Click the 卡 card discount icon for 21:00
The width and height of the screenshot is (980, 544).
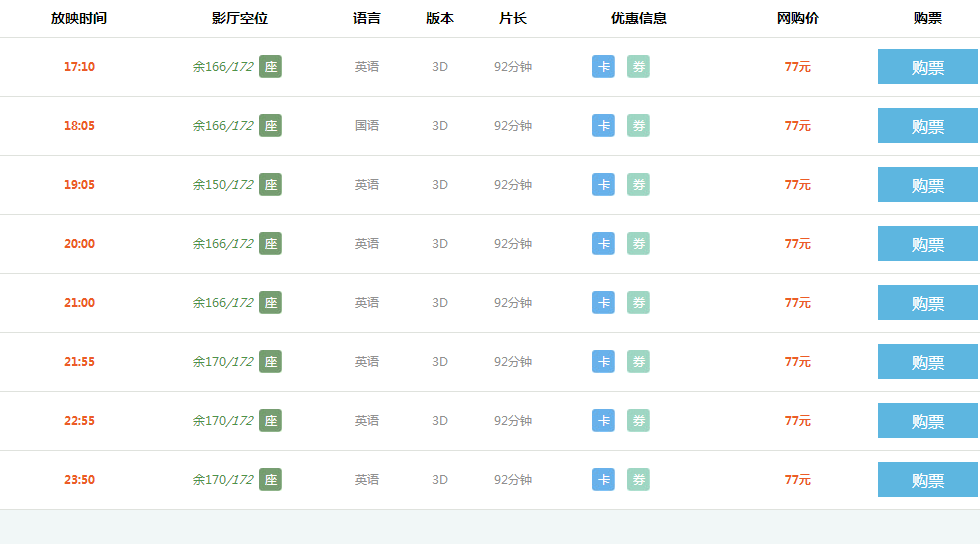[603, 303]
